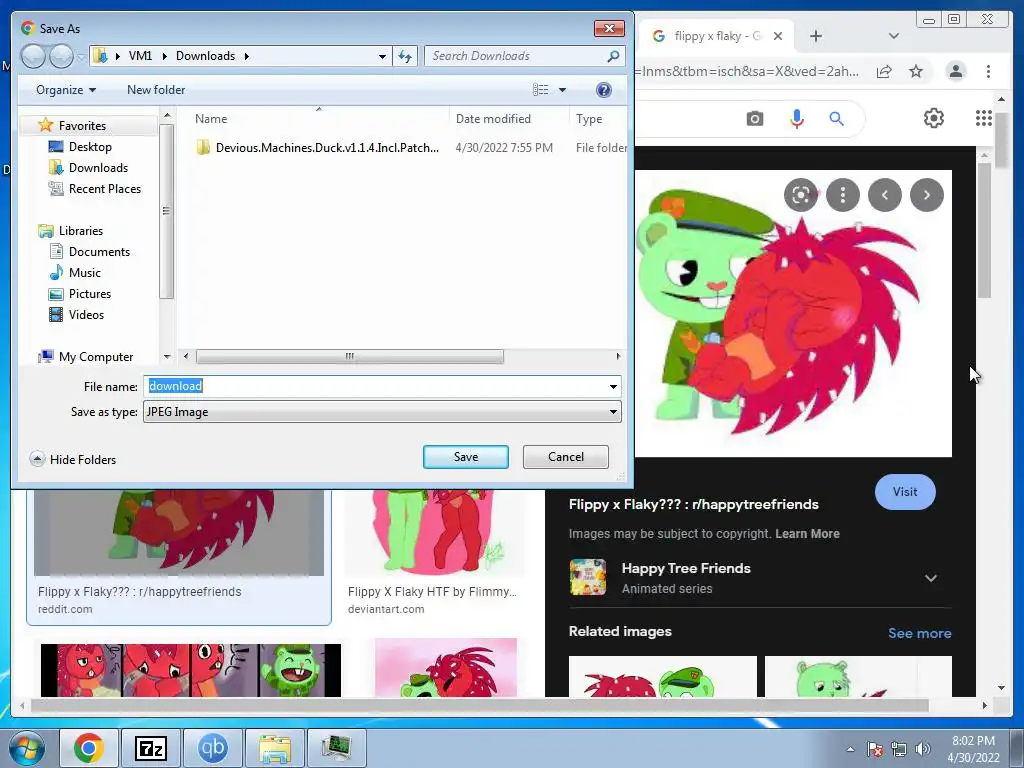The height and width of the screenshot is (768, 1024).
Task: Click the voice search microphone icon
Action: (797, 119)
